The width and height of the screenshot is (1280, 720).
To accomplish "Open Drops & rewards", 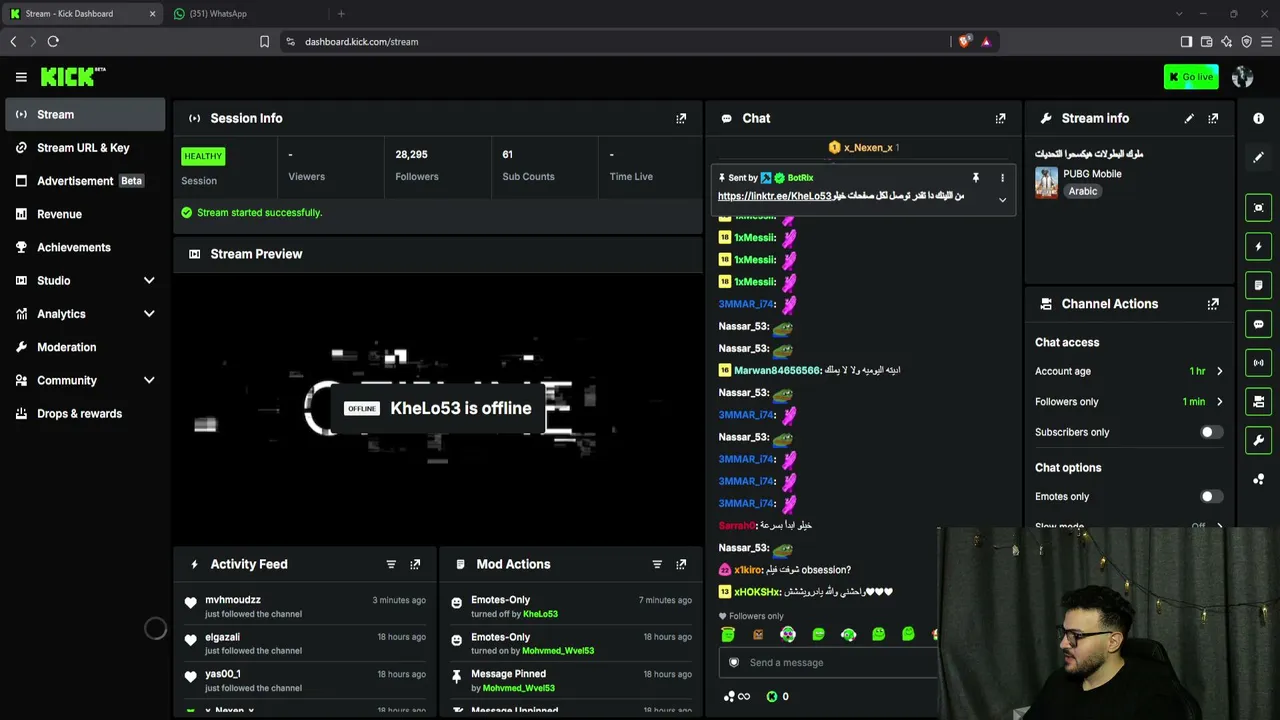I will click(x=85, y=414).
